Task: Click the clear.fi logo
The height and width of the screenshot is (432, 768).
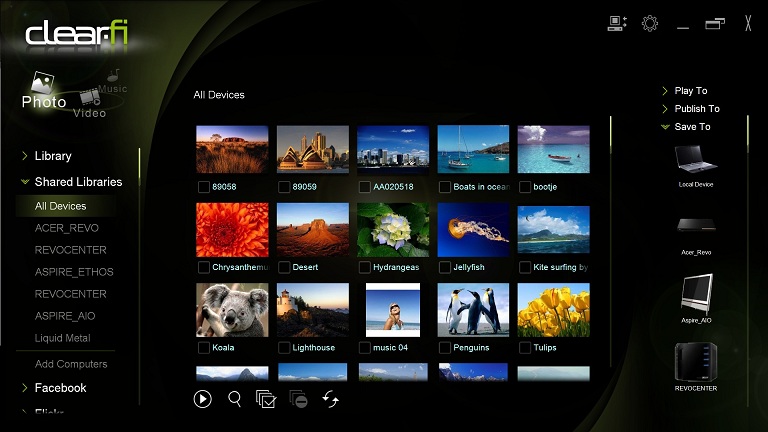Action: tap(76, 33)
